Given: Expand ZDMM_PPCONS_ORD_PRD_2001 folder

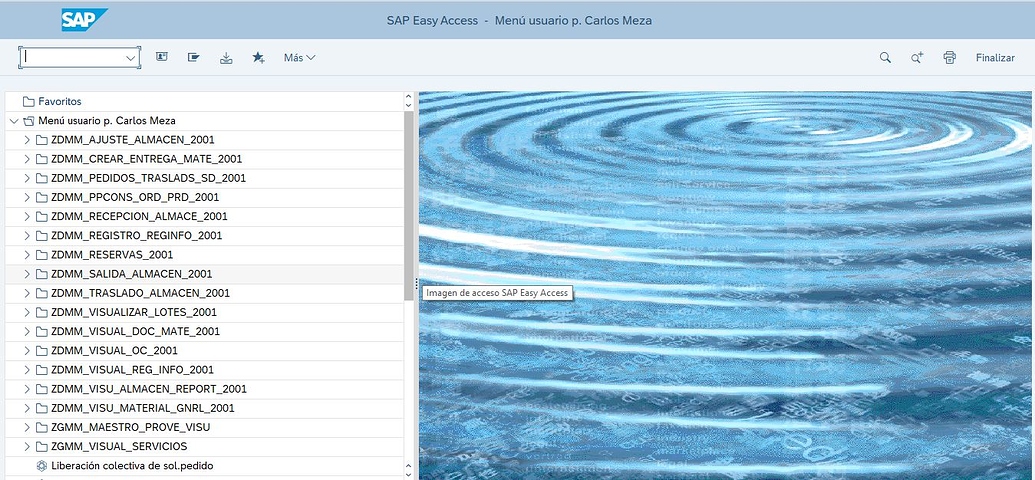Looking at the screenshot, I should tap(27, 197).
